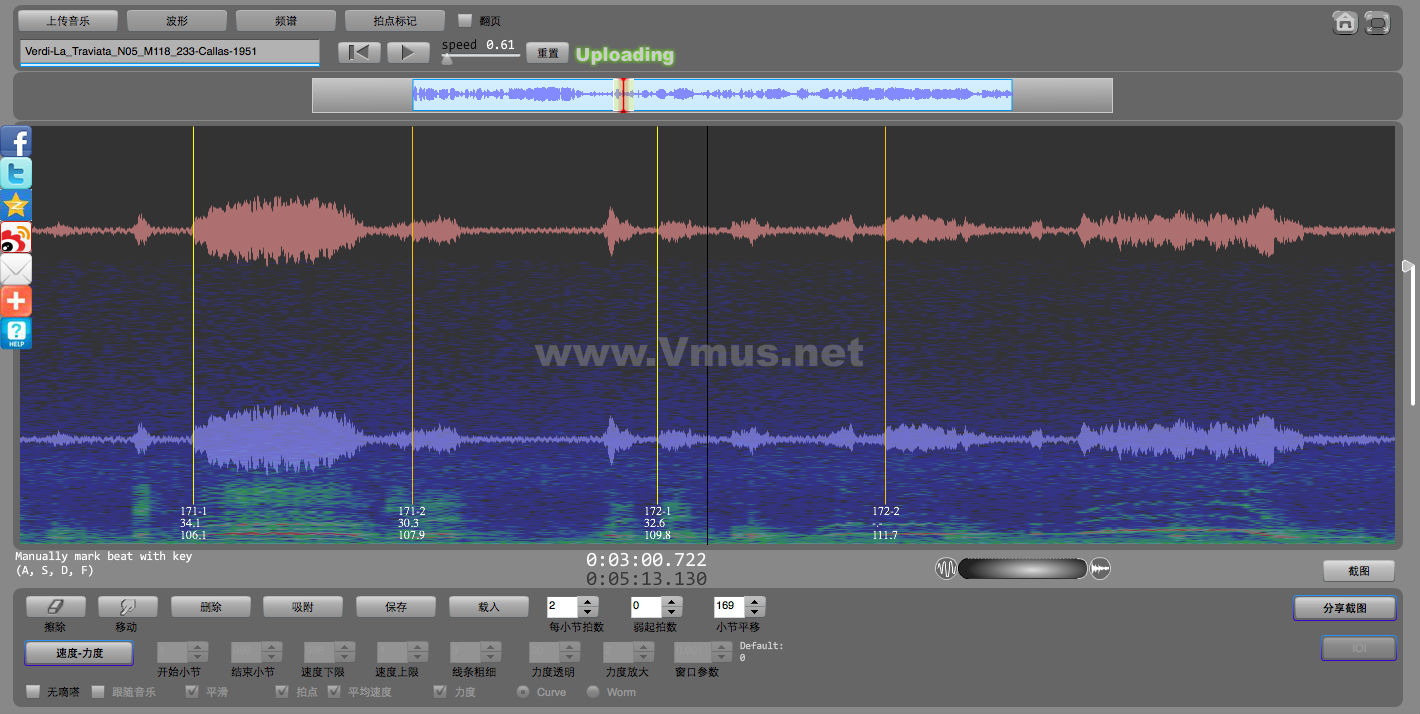Increase 每小节拍数 beats-per-bar stepper value
This screenshot has height=714, width=1420.
[x=588, y=601]
